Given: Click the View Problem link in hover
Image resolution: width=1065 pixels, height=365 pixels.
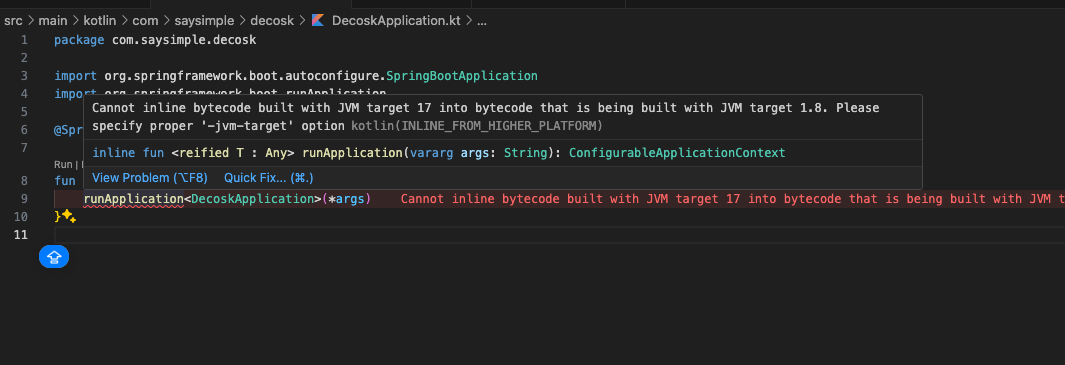Looking at the screenshot, I should 149,178.
